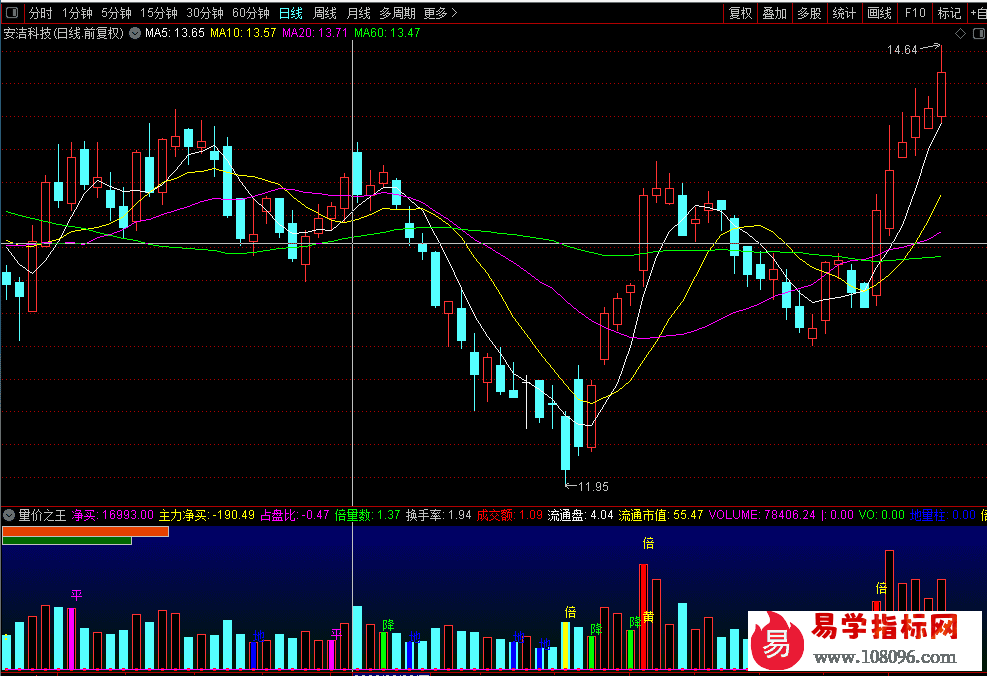Click the 易学指标网 logo
This screenshot has width=987, height=676.
tap(865, 640)
